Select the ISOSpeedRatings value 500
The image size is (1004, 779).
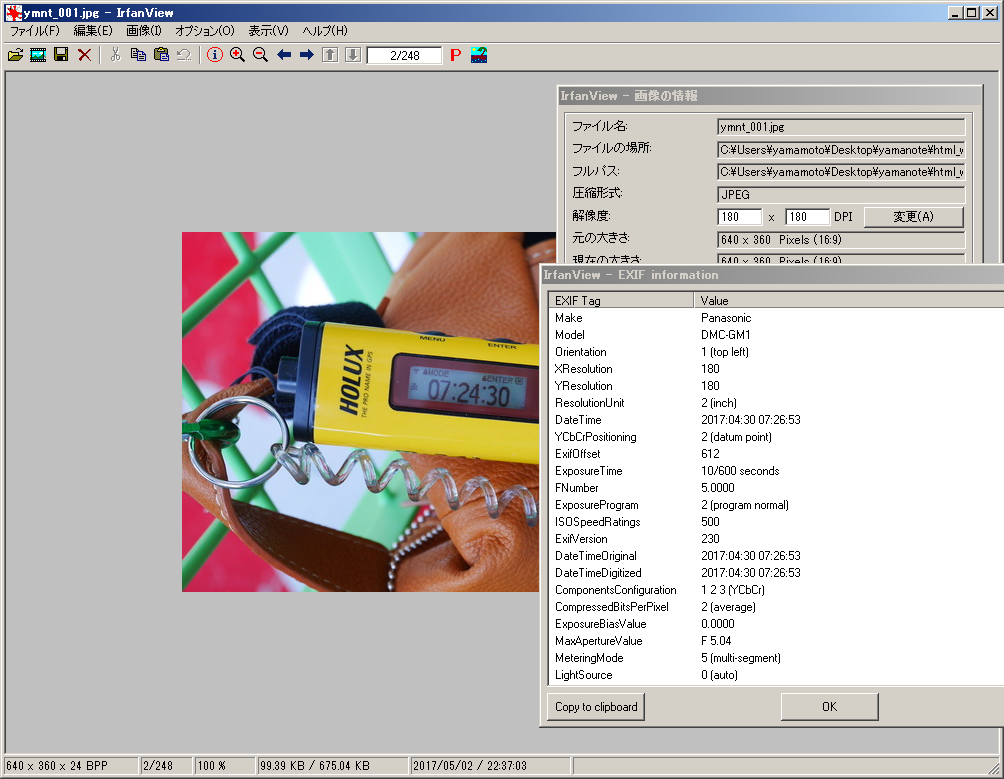click(710, 522)
